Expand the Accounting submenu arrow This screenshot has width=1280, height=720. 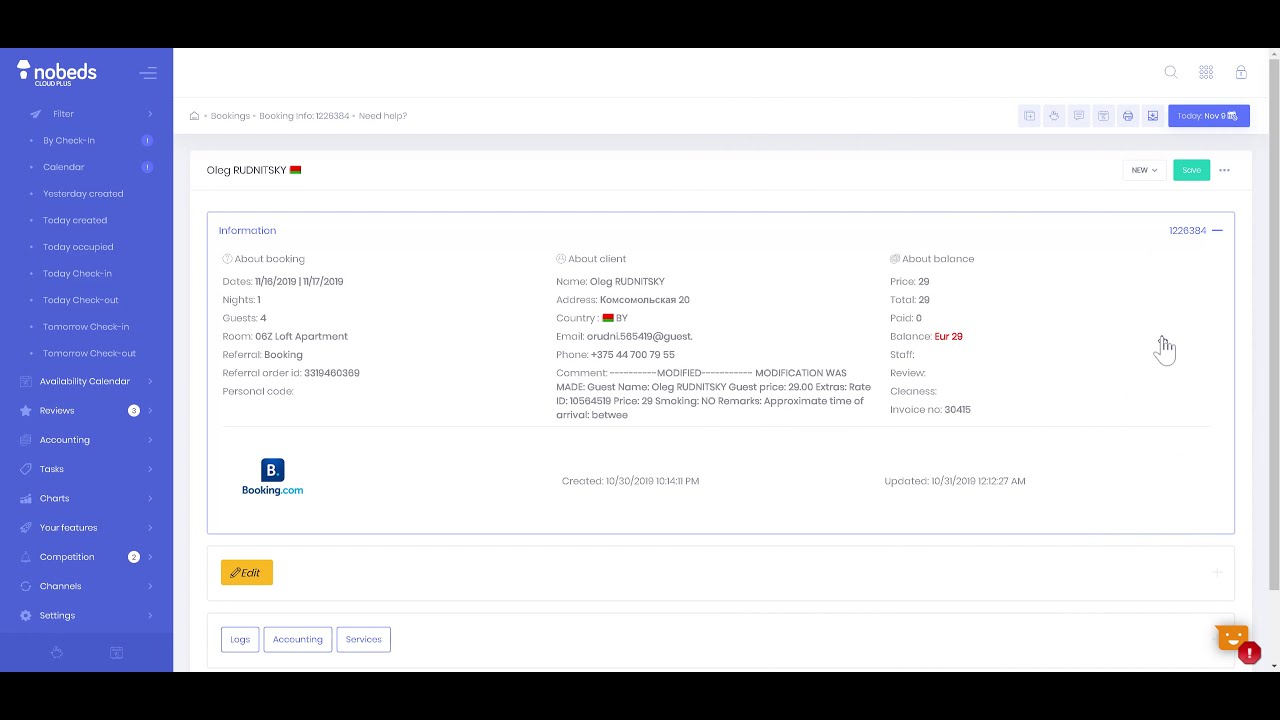(x=150, y=440)
